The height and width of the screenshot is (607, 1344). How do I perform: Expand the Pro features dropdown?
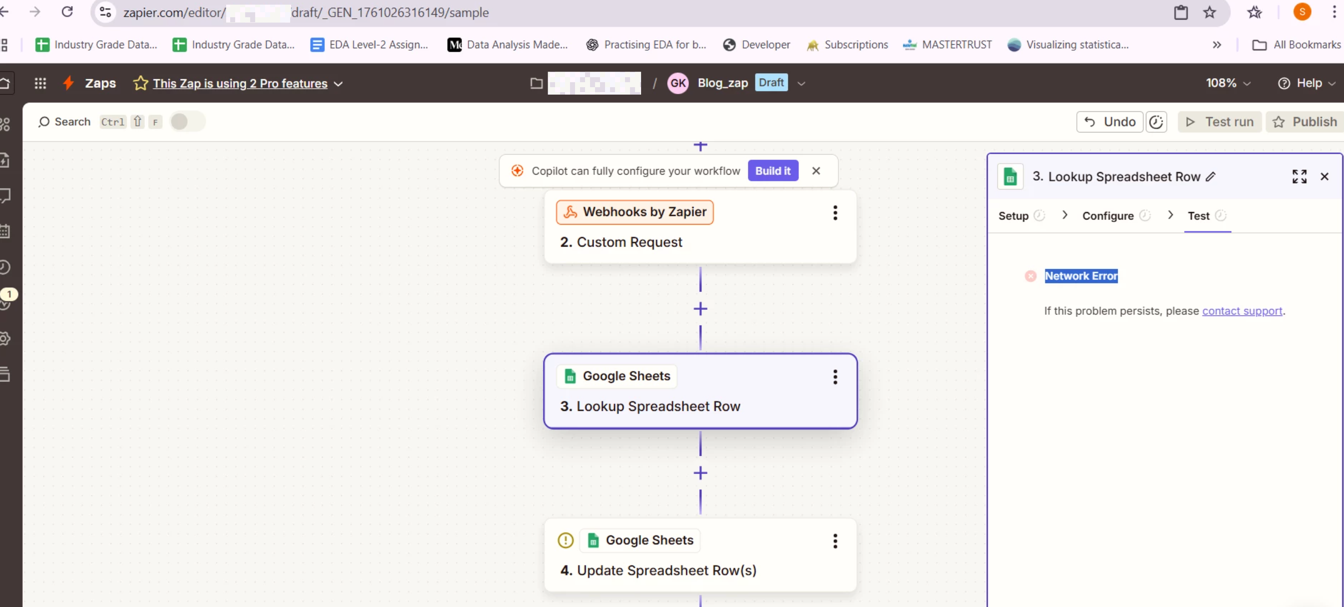(x=338, y=84)
